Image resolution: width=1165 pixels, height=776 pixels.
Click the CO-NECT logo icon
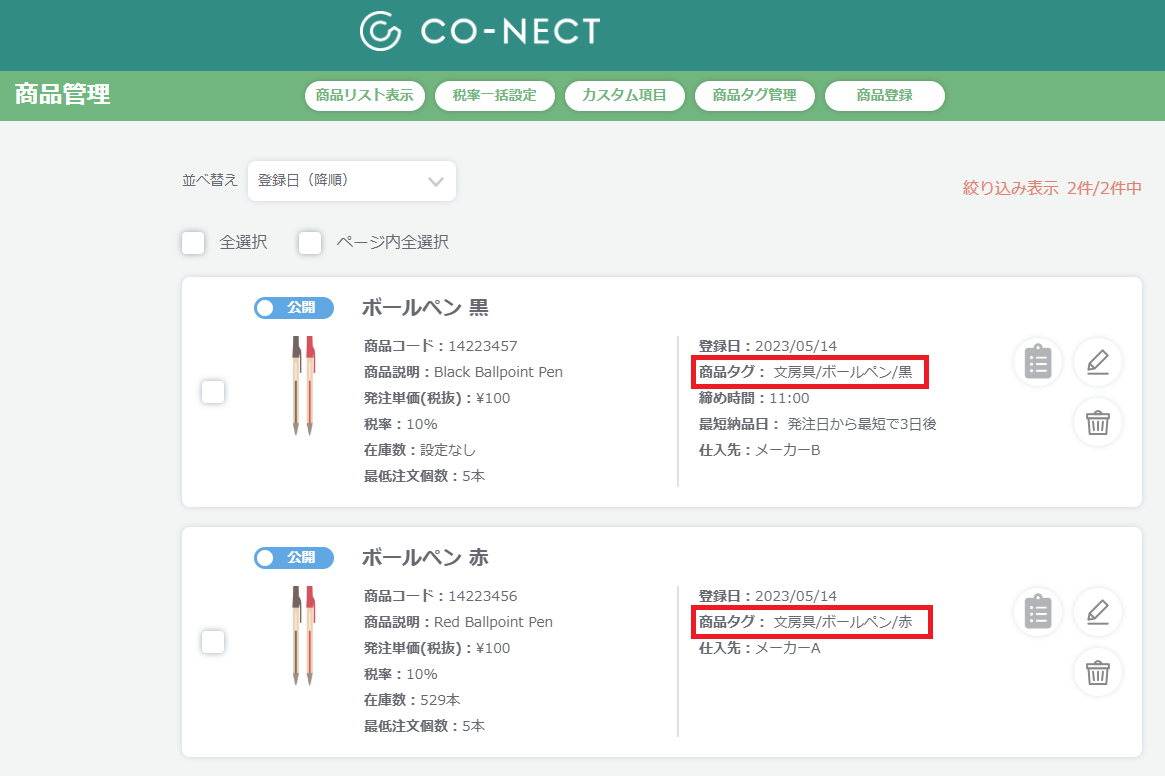pyautogui.click(x=380, y=31)
